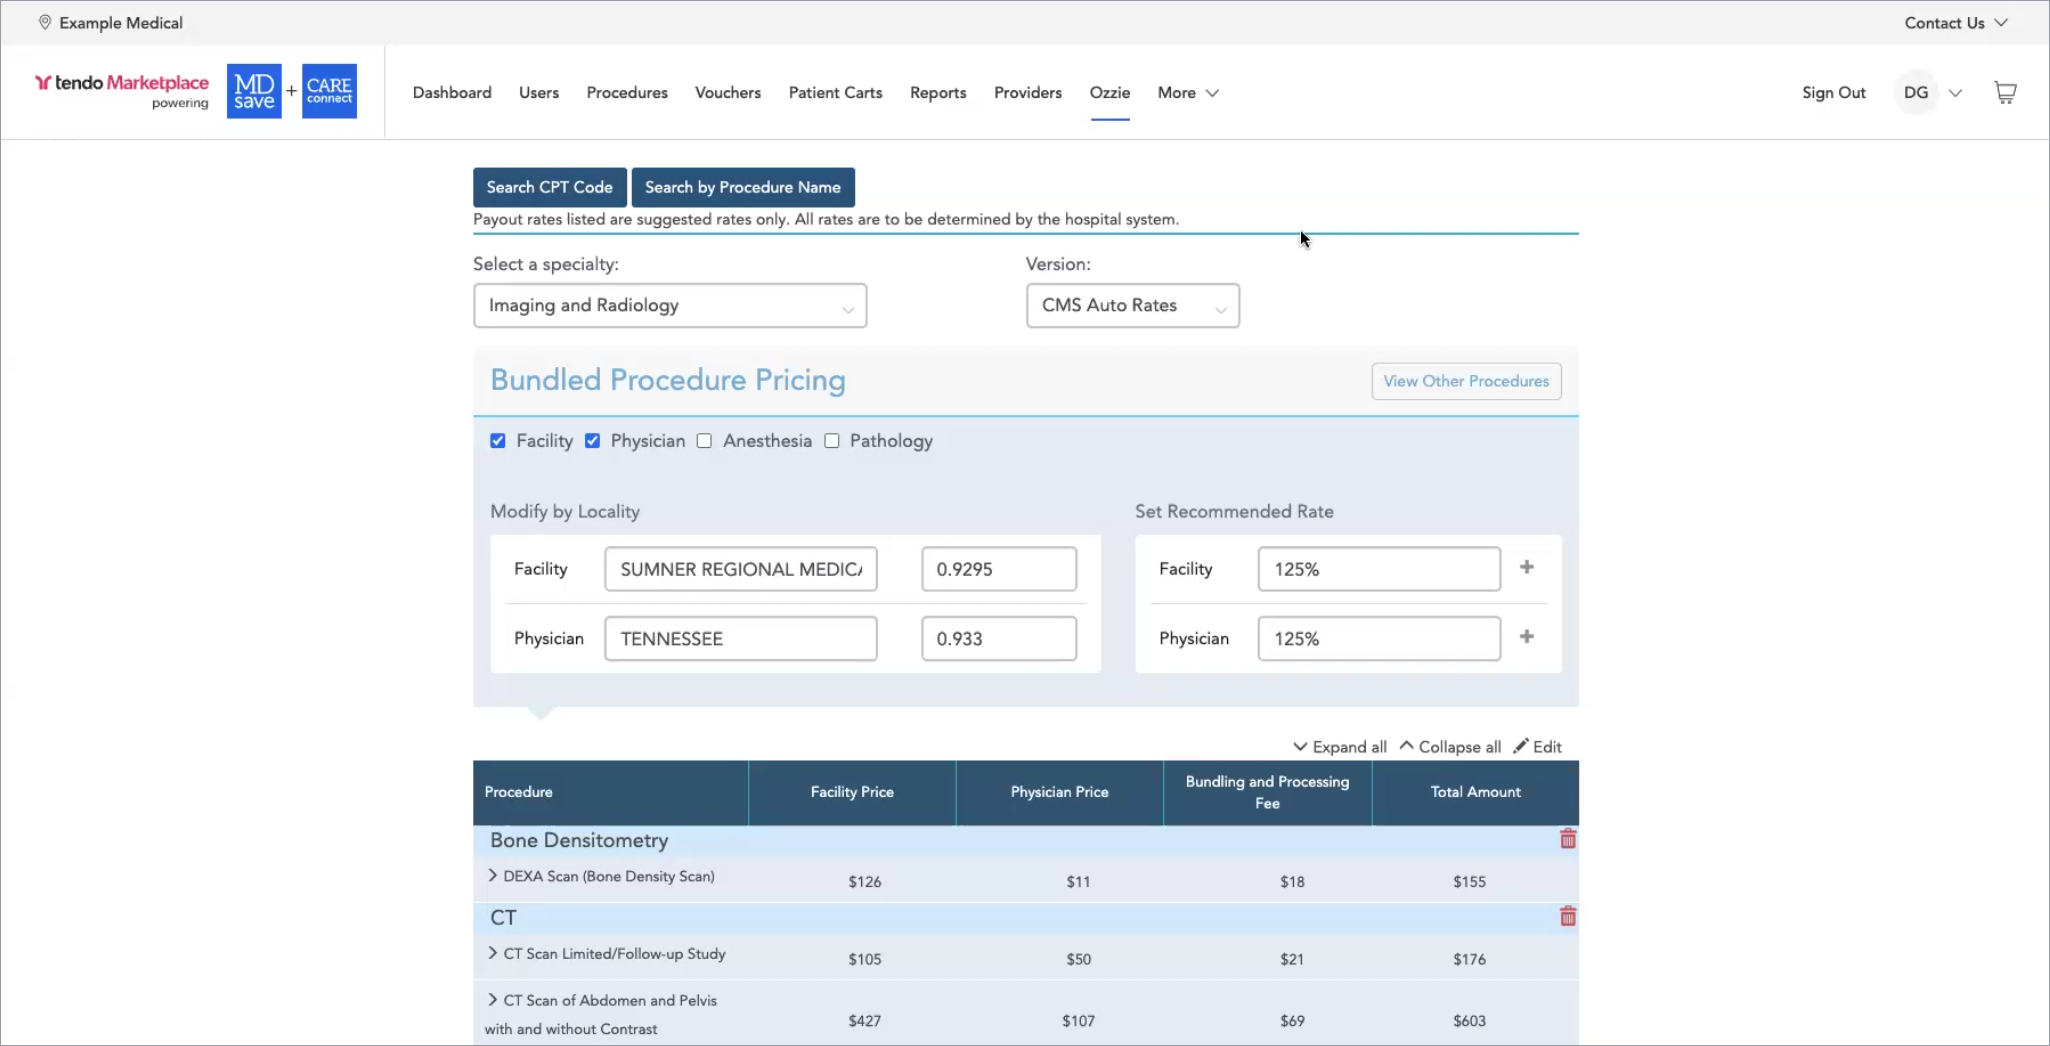This screenshot has width=2050, height=1046.
Task: Click plus icon beside Facility recommended rate
Action: pos(1526,568)
